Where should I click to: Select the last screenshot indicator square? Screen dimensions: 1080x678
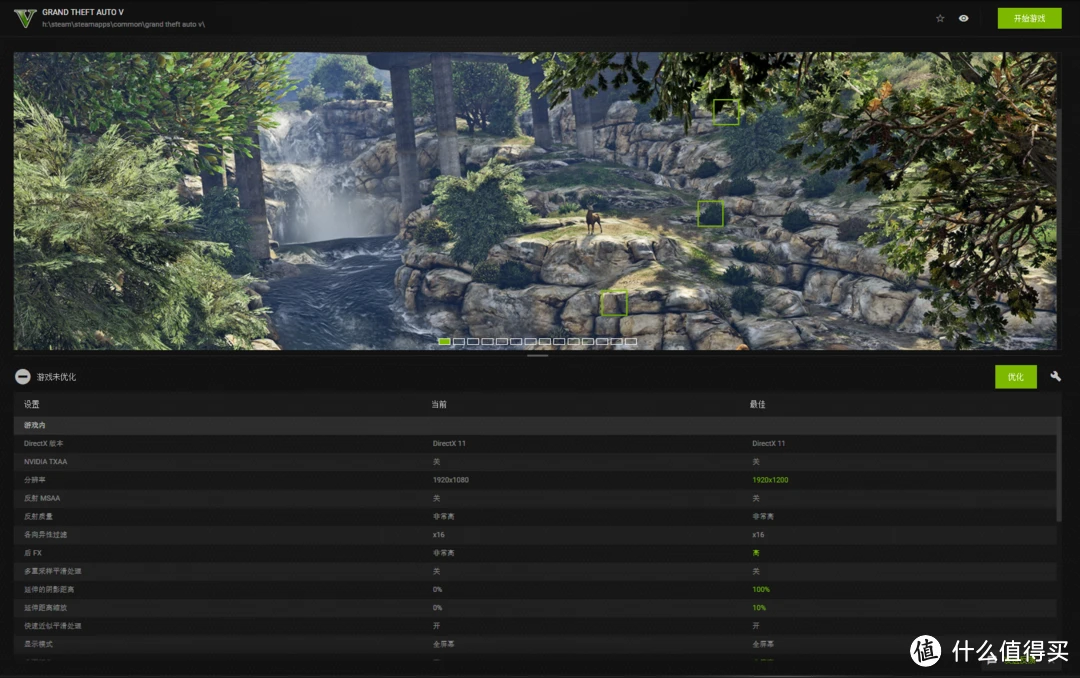[631, 341]
